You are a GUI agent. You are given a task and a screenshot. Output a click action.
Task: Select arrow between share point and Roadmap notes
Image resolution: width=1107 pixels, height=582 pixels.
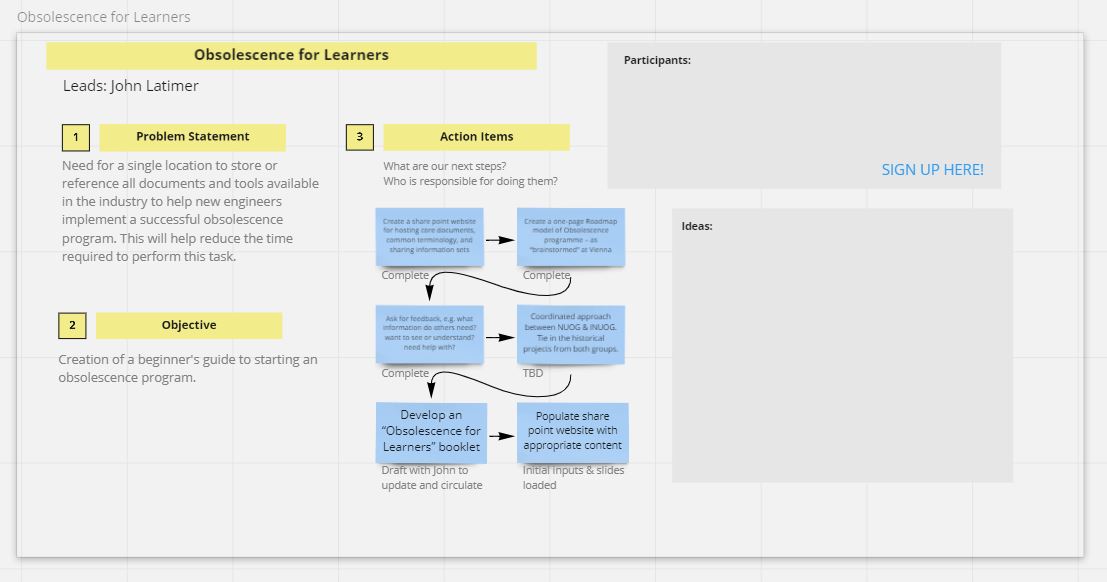(500, 240)
